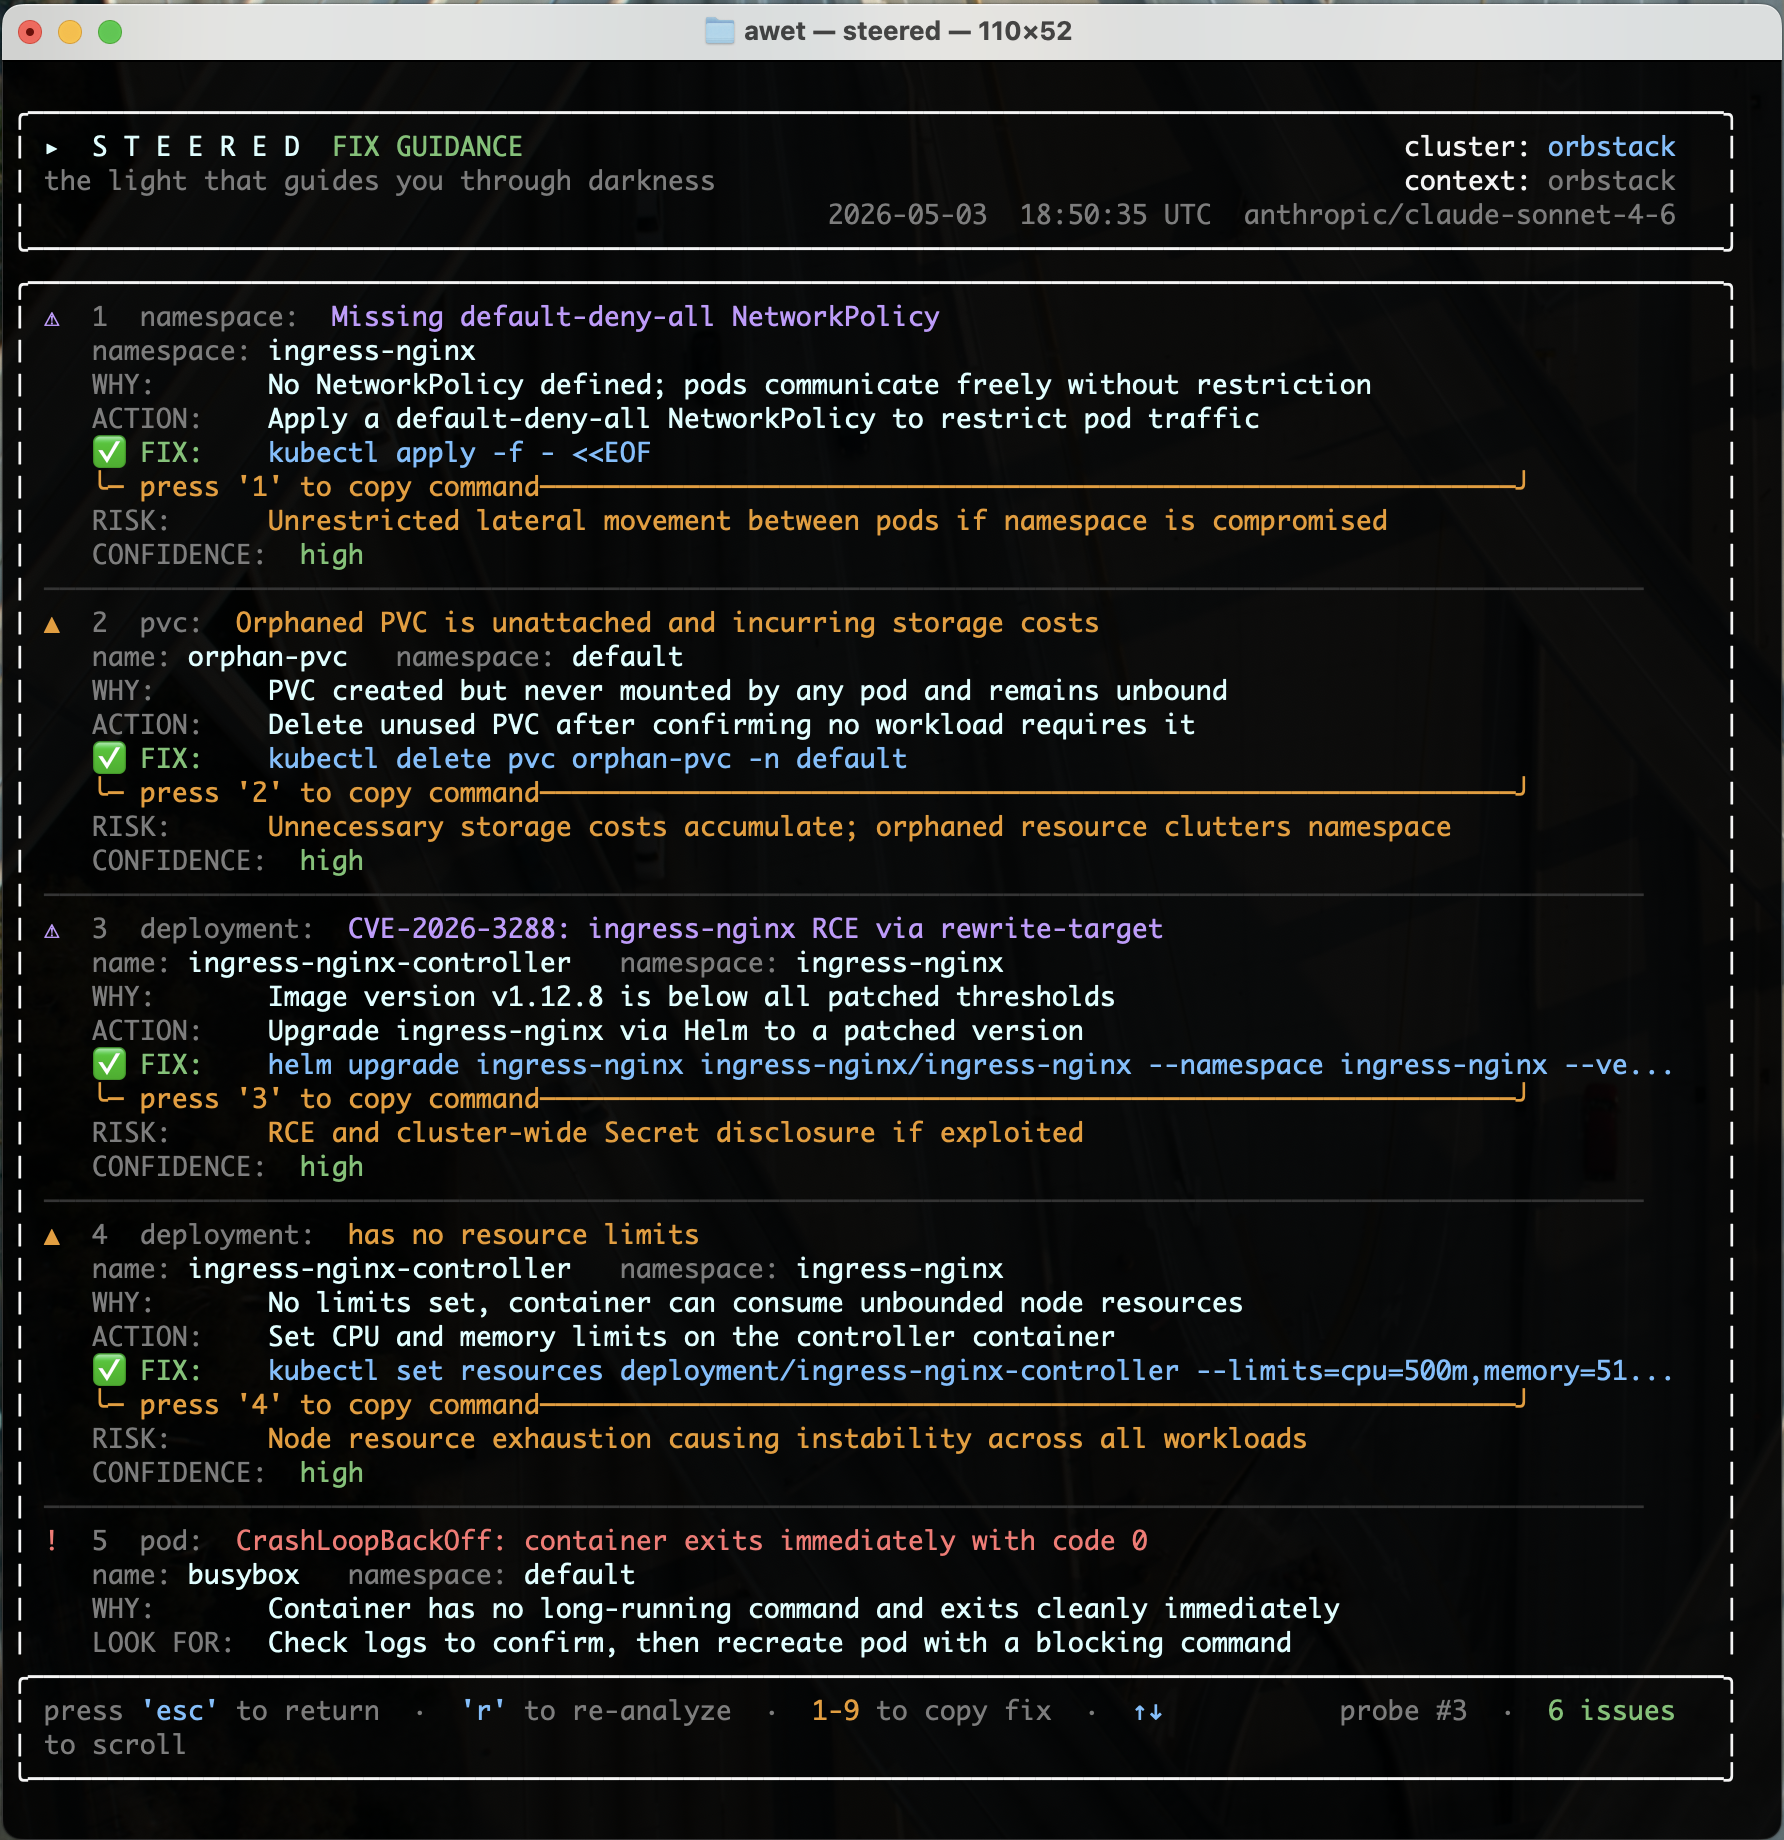Click the 'orphan-pvc' name value

click(268, 657)
